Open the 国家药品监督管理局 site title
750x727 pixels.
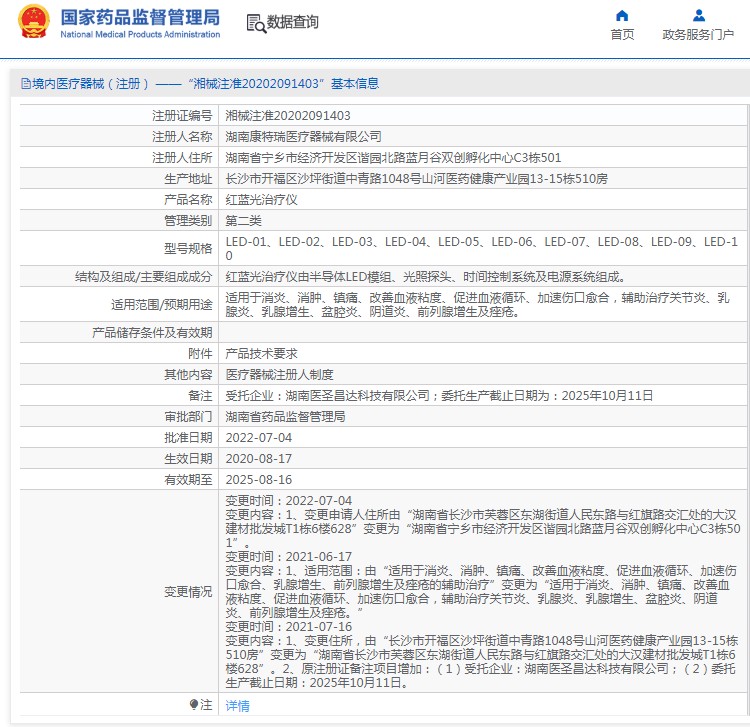point(140,17)
